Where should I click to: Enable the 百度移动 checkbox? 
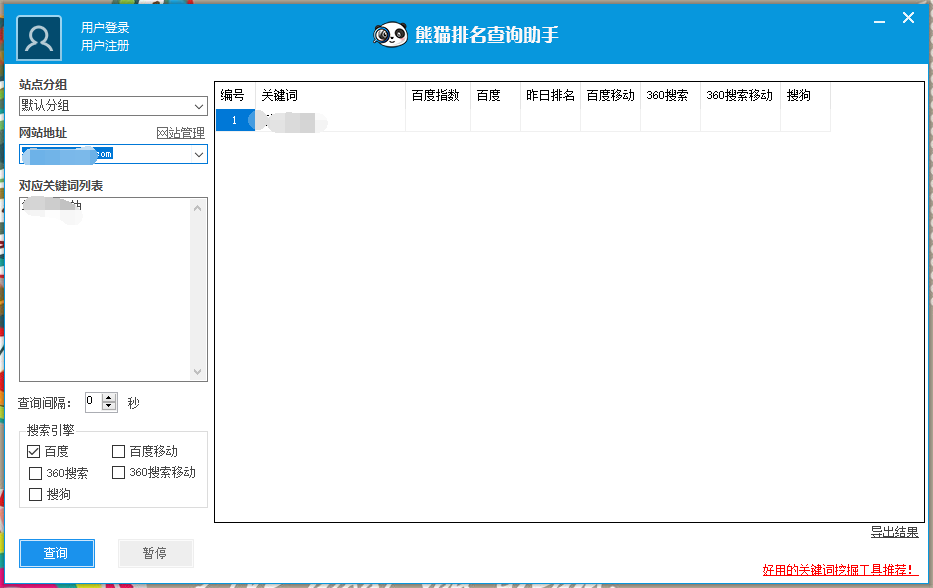pos(118,452)
